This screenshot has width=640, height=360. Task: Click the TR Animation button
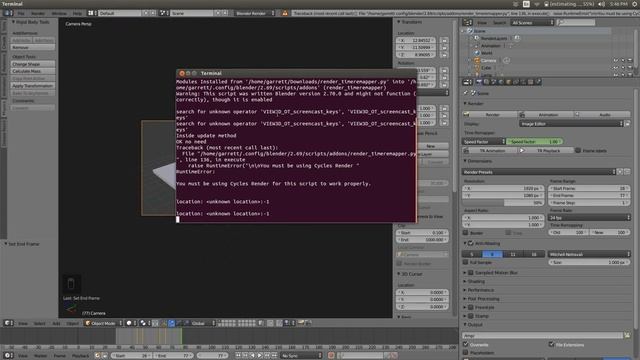click(490, 151)
